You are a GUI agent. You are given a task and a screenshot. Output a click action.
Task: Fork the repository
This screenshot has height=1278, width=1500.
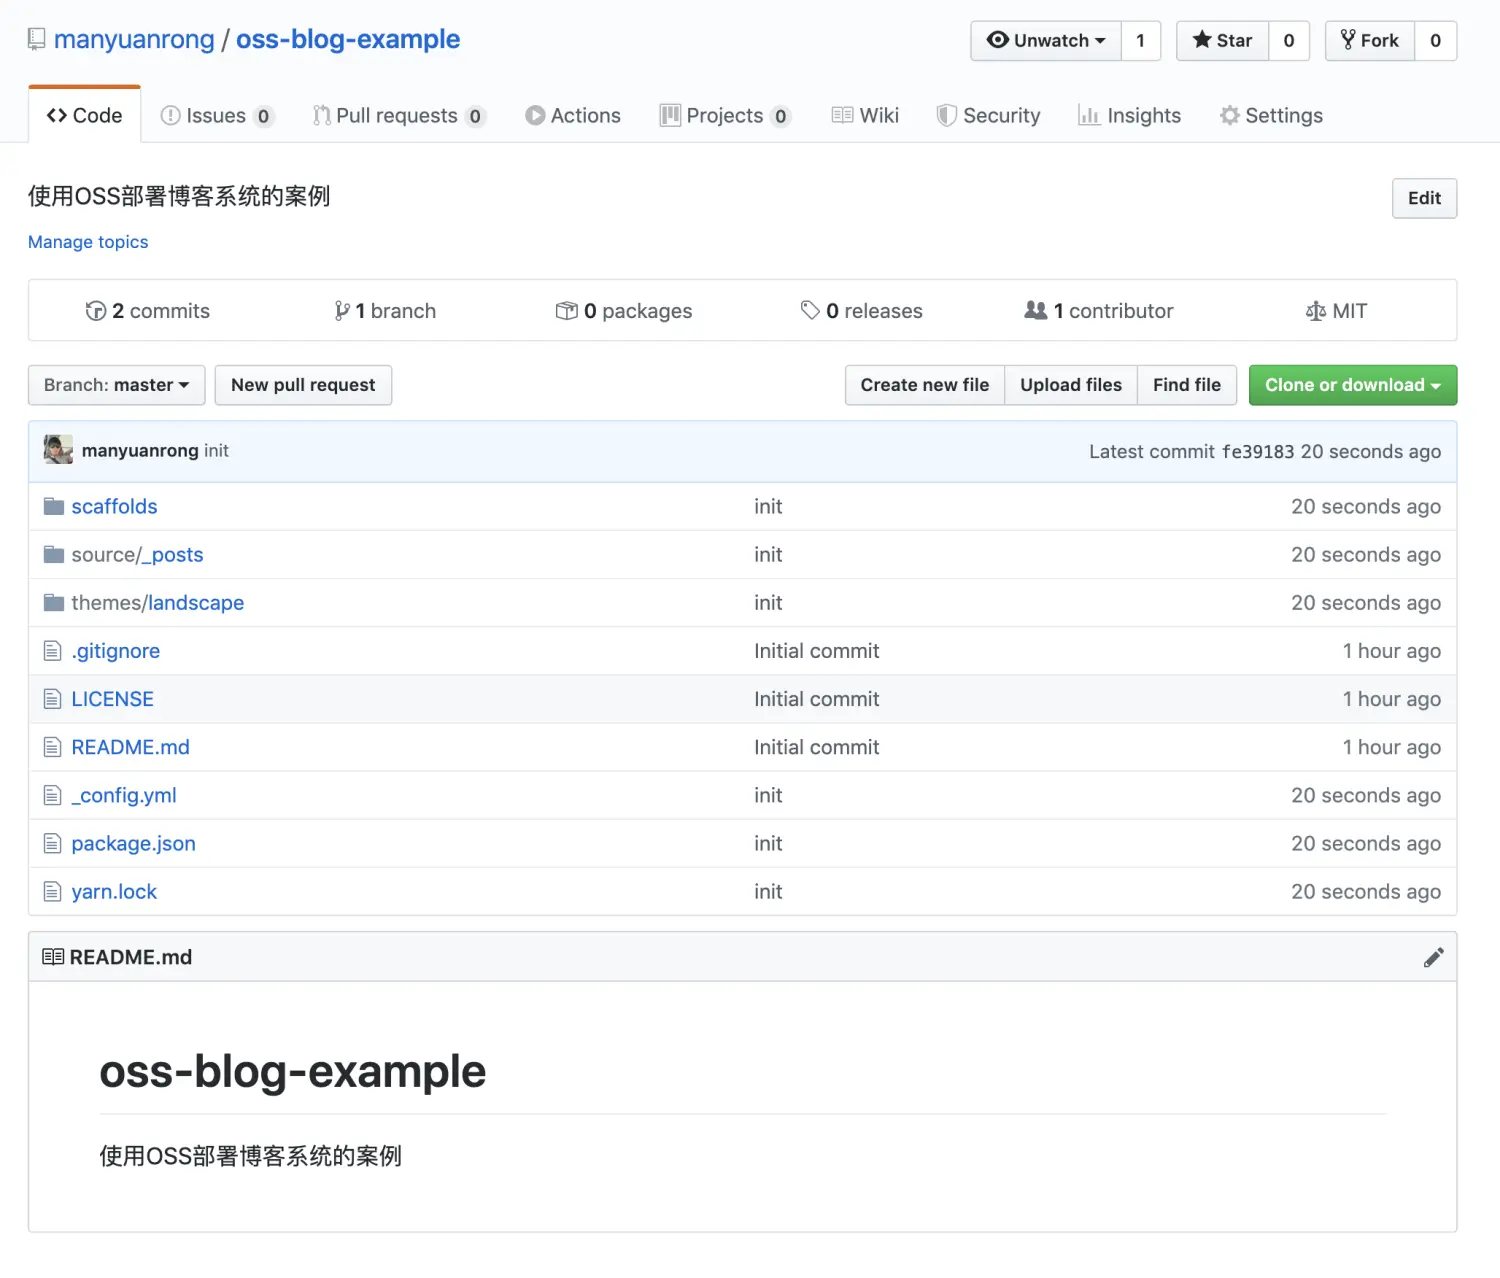tap(1370, 41)
